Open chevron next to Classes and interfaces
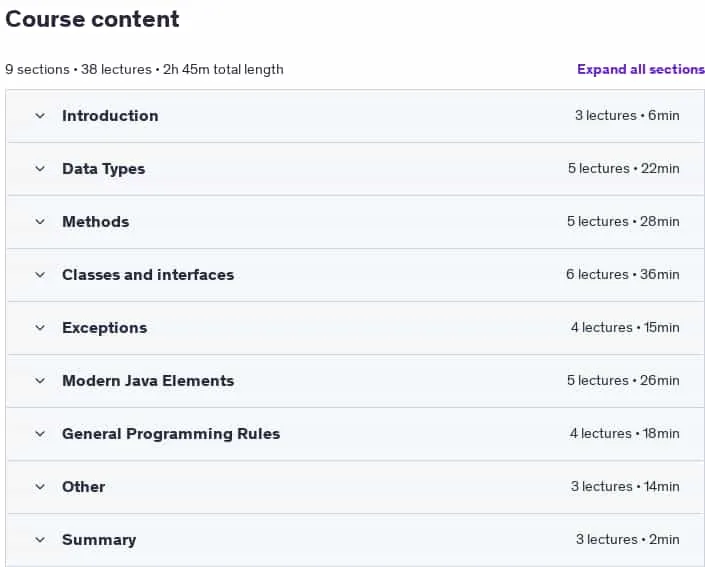Viewport: 705px width, 567px height. click(40, 275)
